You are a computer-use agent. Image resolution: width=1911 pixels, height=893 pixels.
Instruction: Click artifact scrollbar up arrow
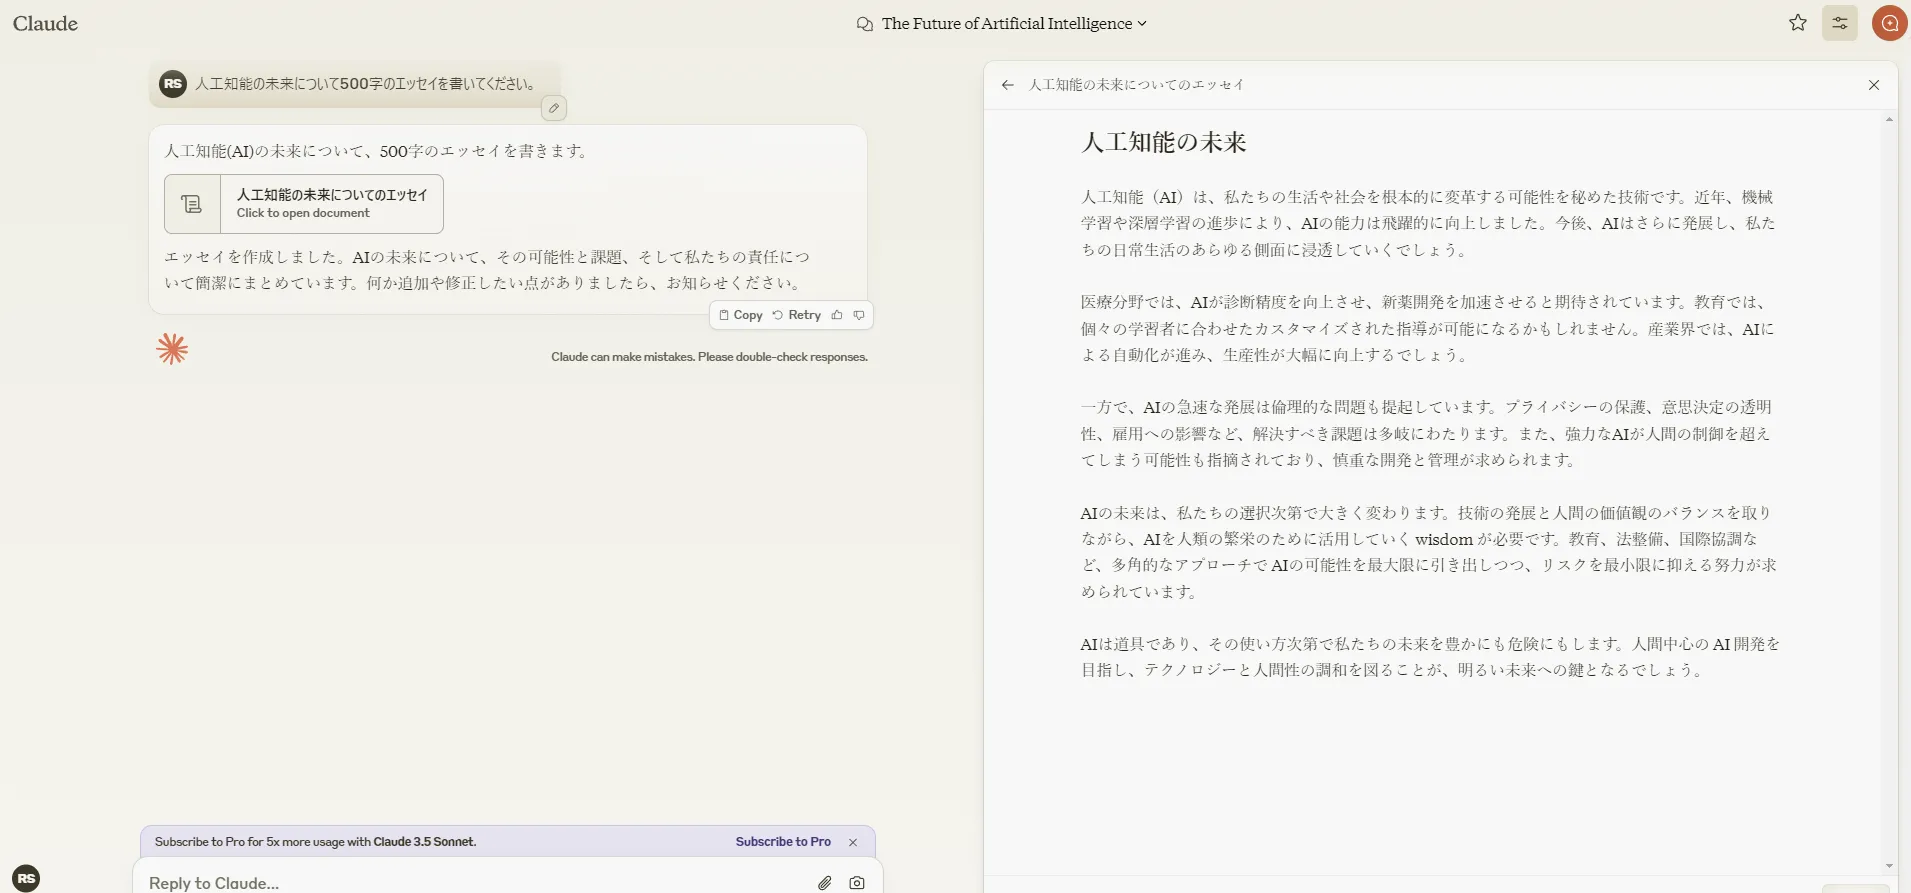tap(1889, 119)
